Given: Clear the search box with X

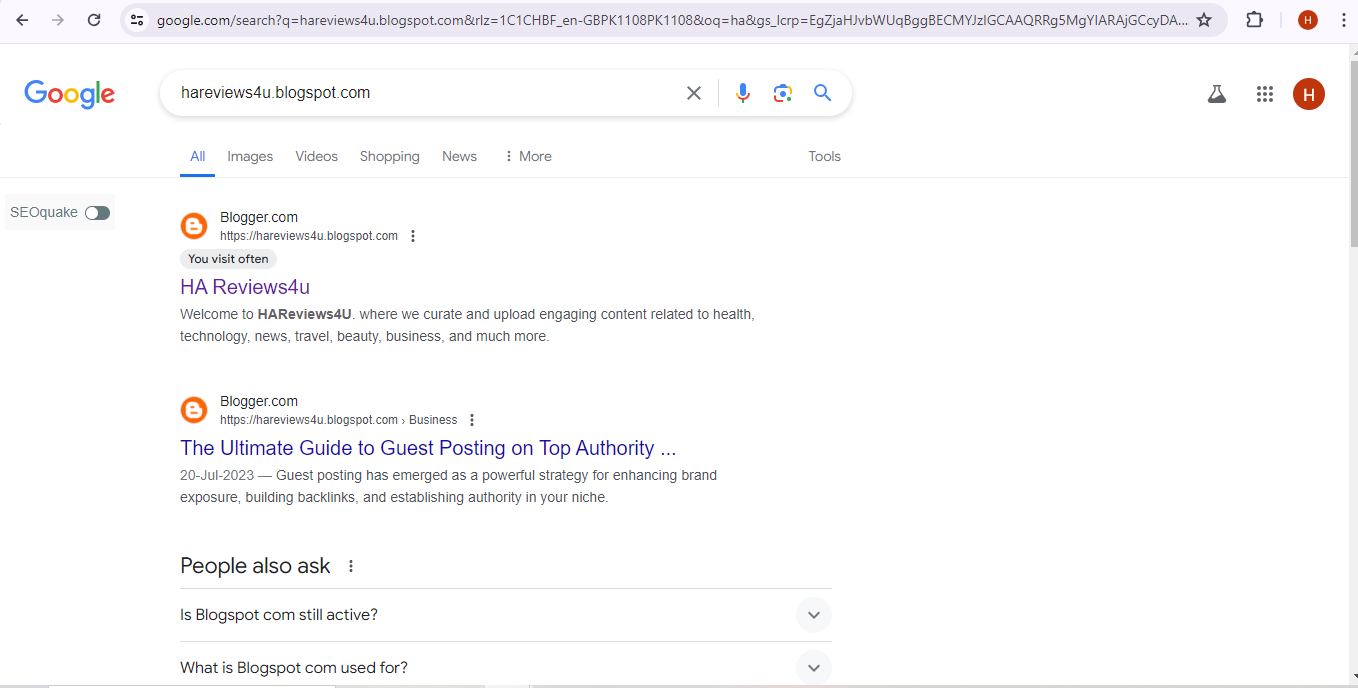Looking at the screenshot, I should [x=694, y=93].
